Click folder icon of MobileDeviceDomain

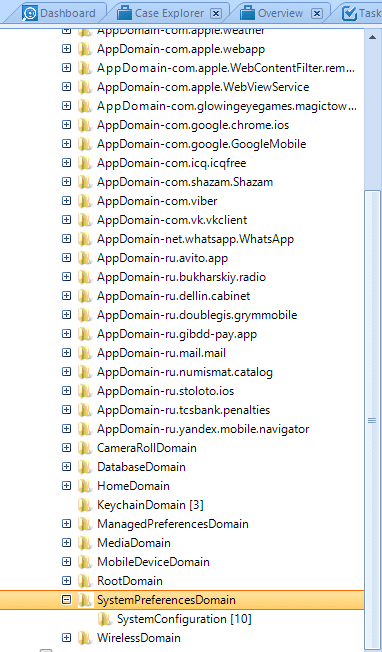84,562
